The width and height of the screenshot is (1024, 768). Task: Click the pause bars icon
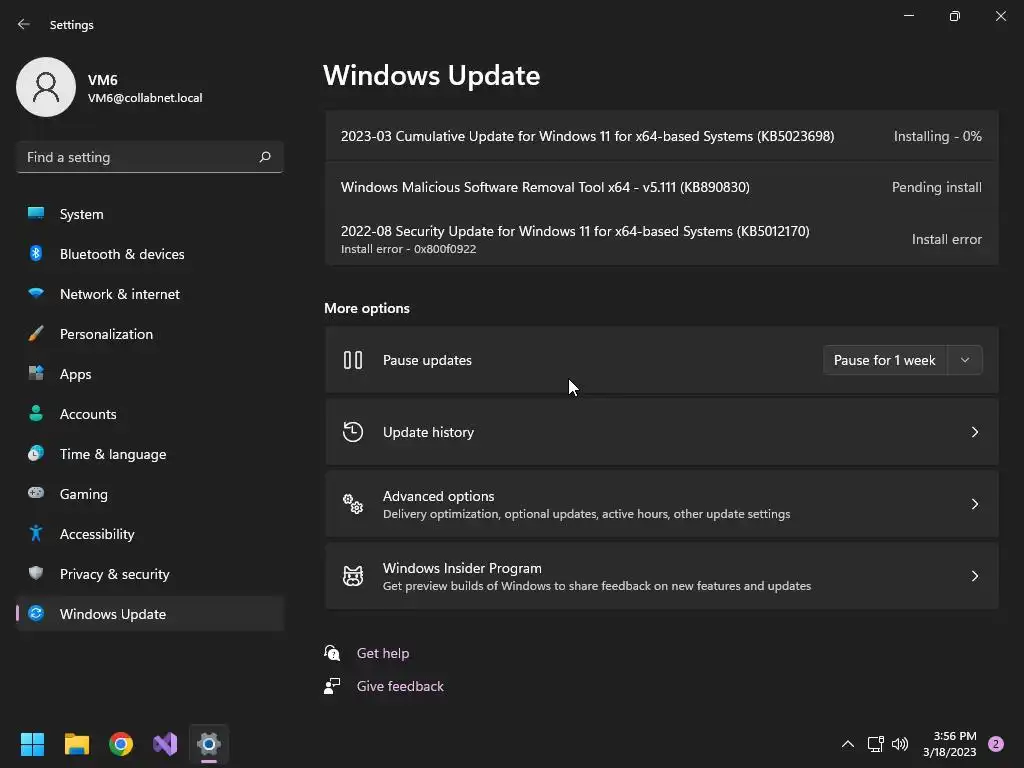[x=353, y=360]
